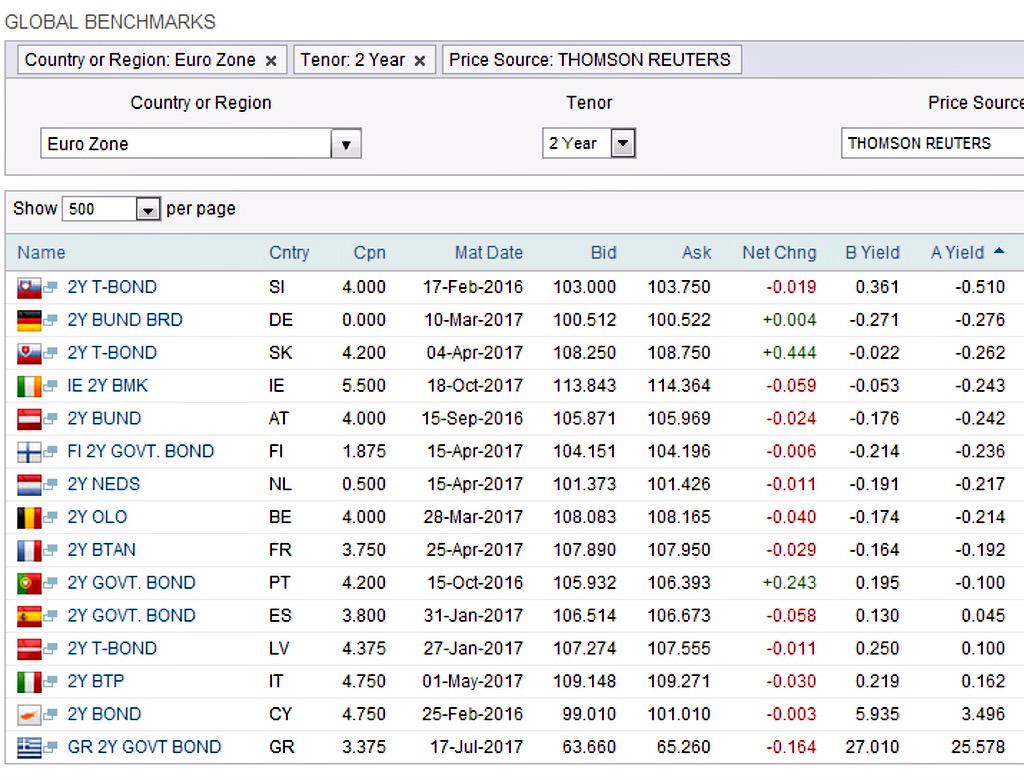Click the Austrian flag icon for 2Y BUND
Viewport: 1024px width, 780px height.
(x=29, y=419)
